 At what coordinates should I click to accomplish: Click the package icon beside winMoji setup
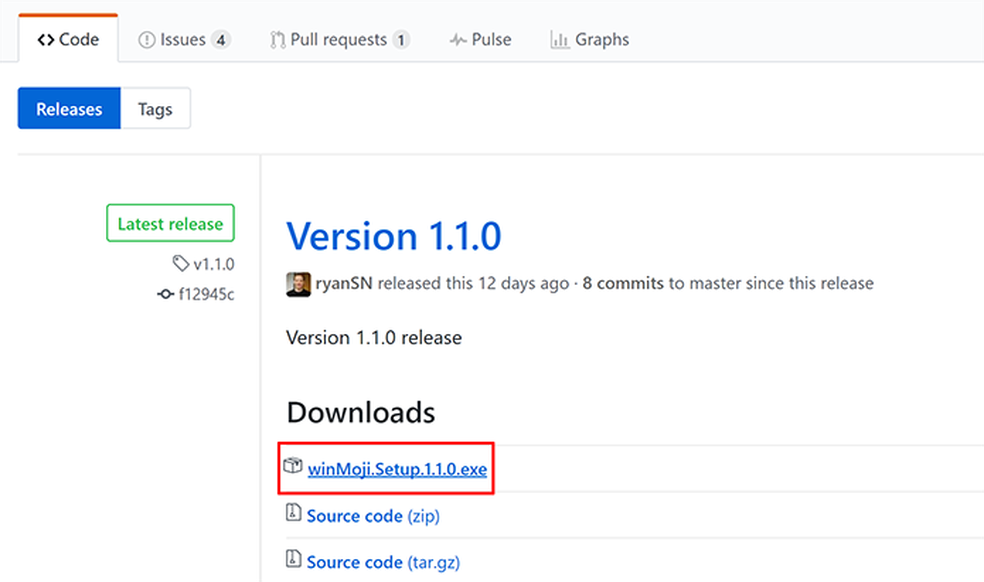pyautogui.click(x=293, y=466)
